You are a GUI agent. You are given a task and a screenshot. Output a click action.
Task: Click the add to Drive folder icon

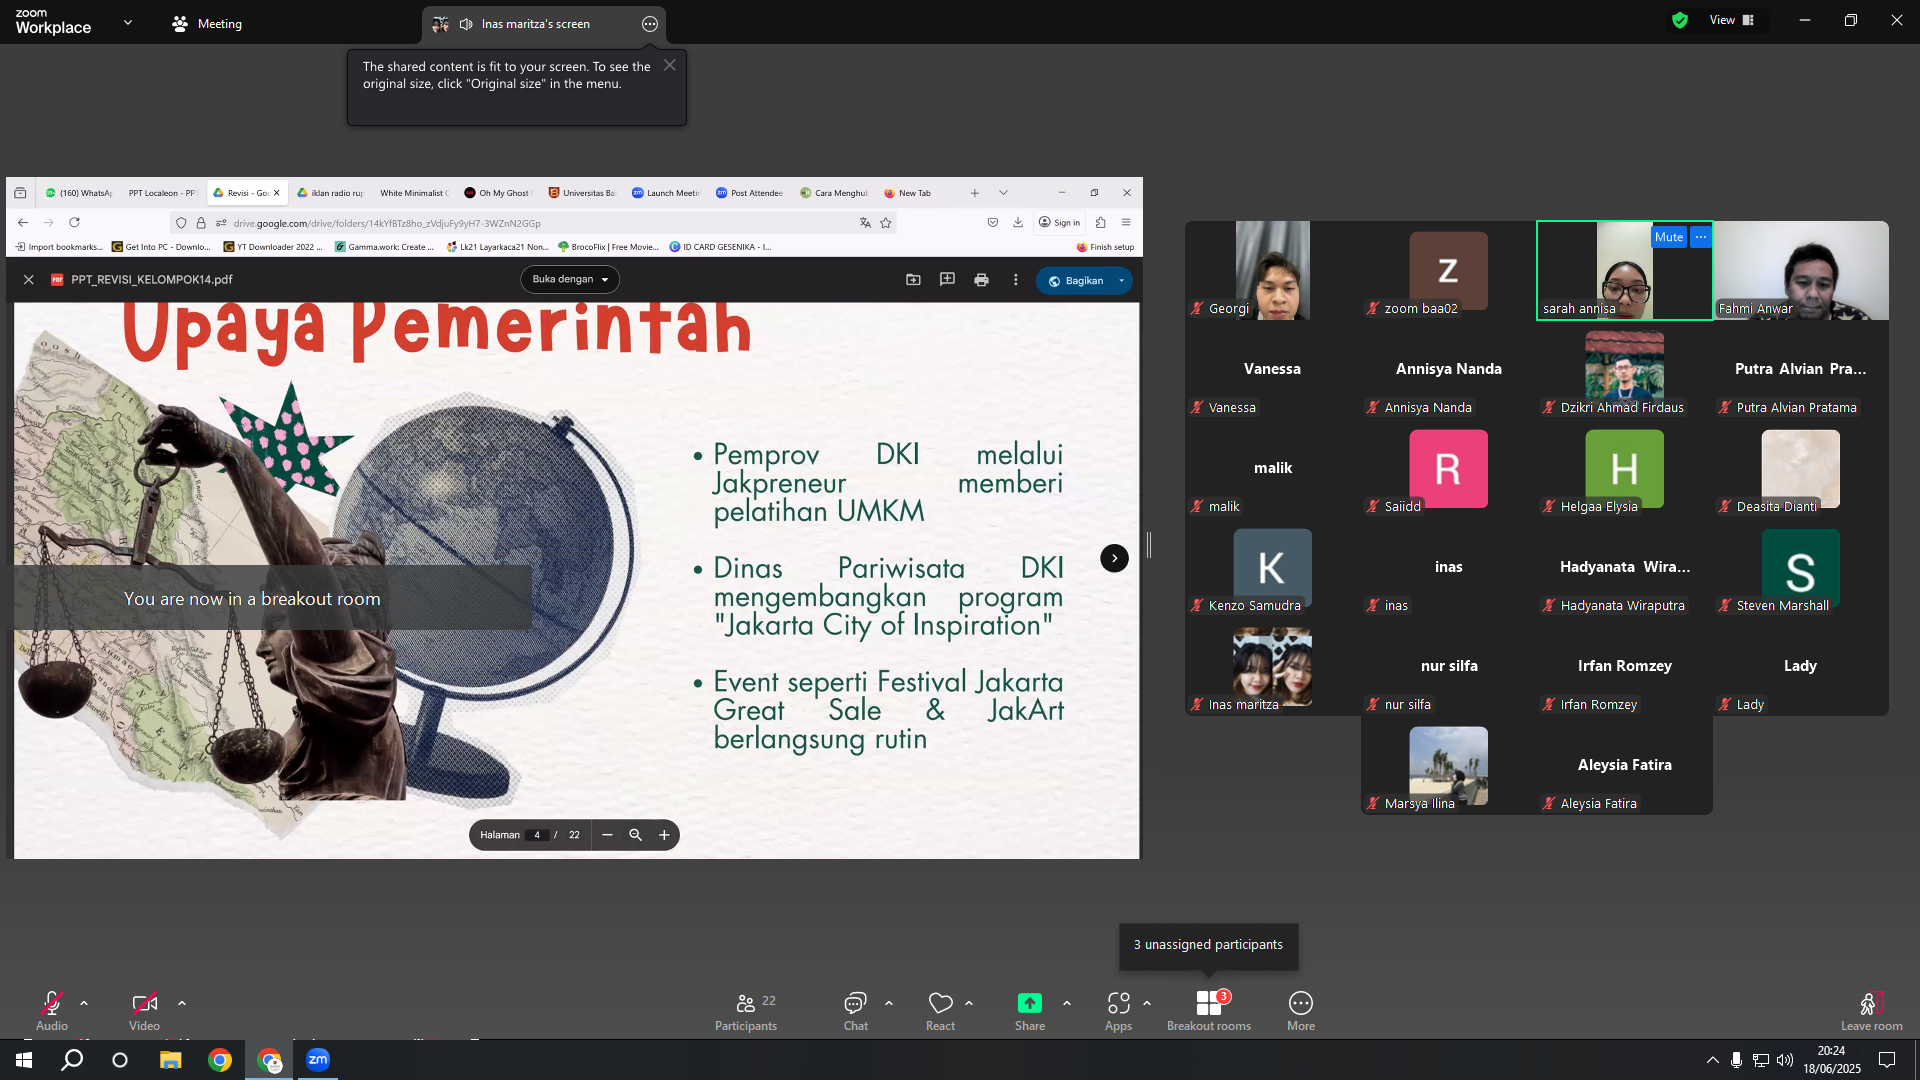(913, 280)
